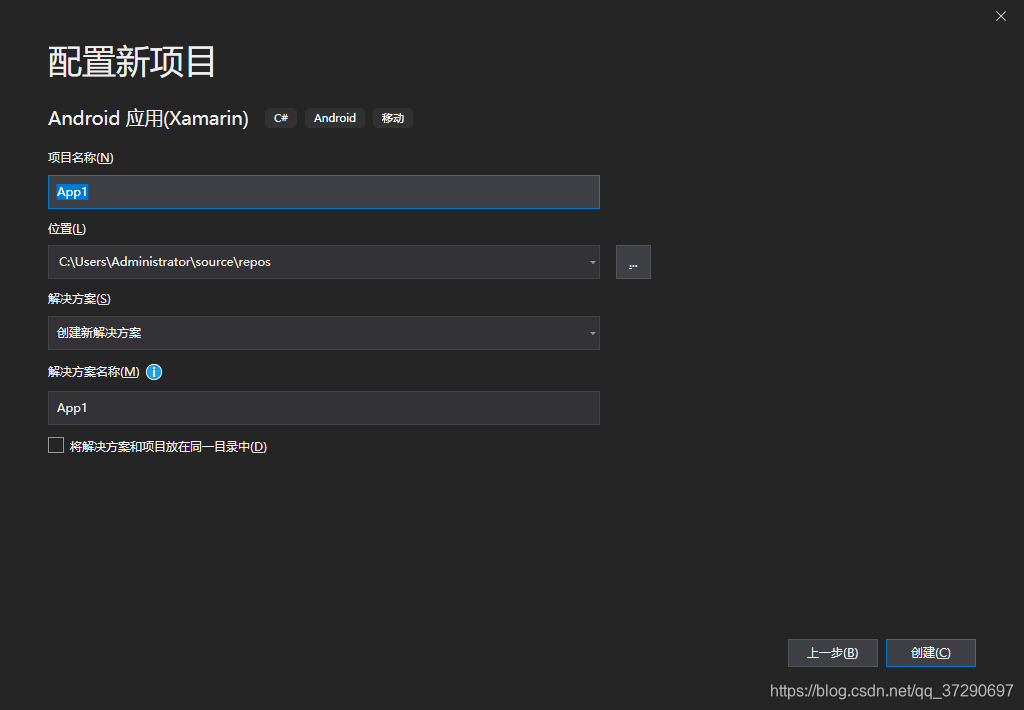
Task: Click the 移动 tag
Action: [x=392, y=118]
